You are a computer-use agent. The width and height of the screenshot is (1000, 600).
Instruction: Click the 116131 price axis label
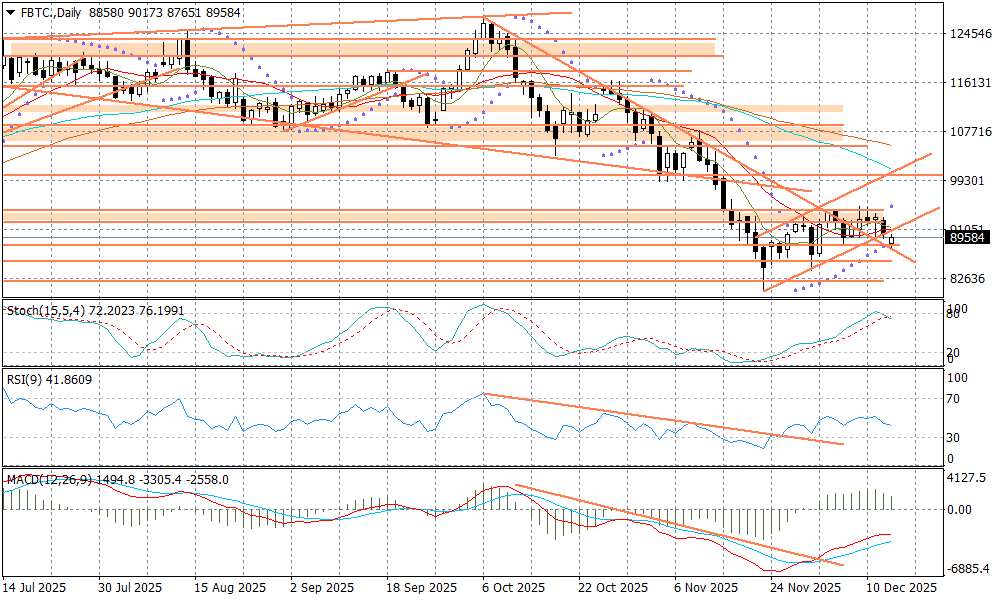click(968, 83)
